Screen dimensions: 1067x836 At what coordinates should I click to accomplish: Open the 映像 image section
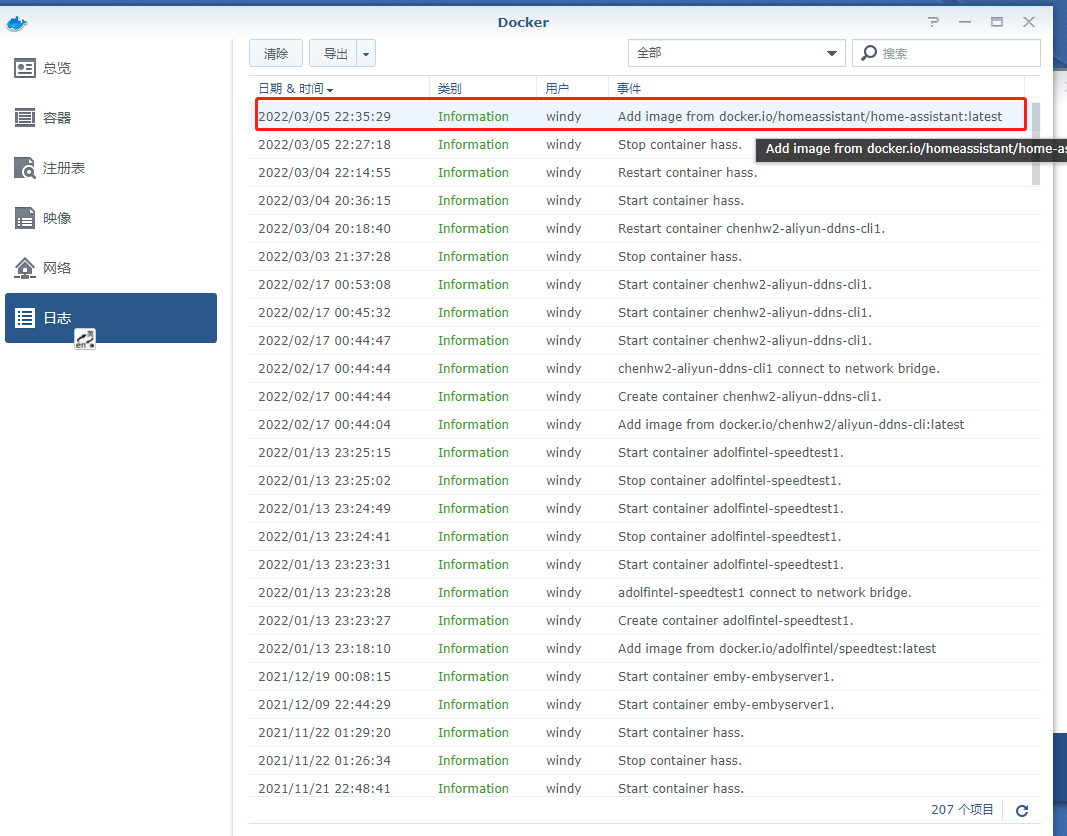point(111,218)
